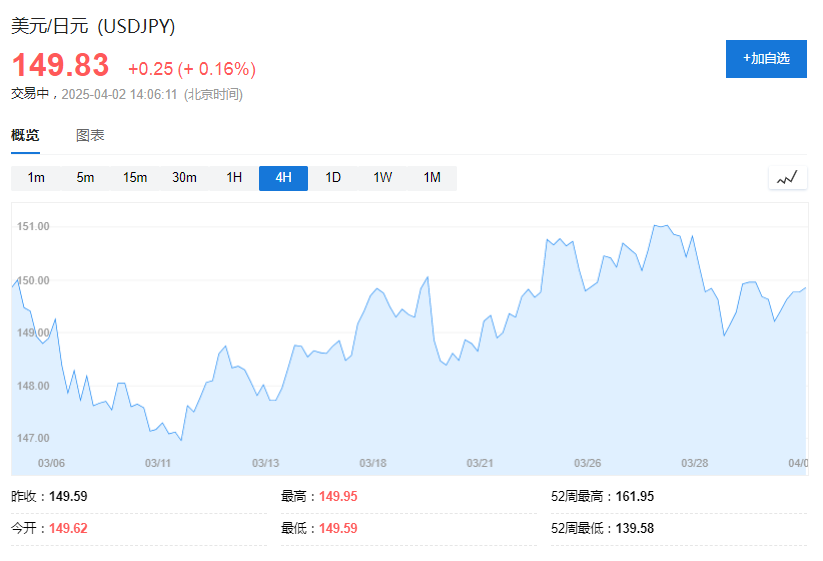Set chart to 1D interval
The height and width of the screenshot is (561, 823).
coord(333,178)
